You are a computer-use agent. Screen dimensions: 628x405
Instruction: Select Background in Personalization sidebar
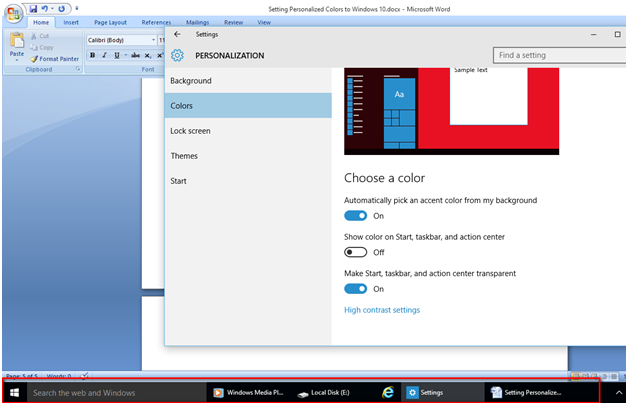pyautogui.click(x=248, y=81)
